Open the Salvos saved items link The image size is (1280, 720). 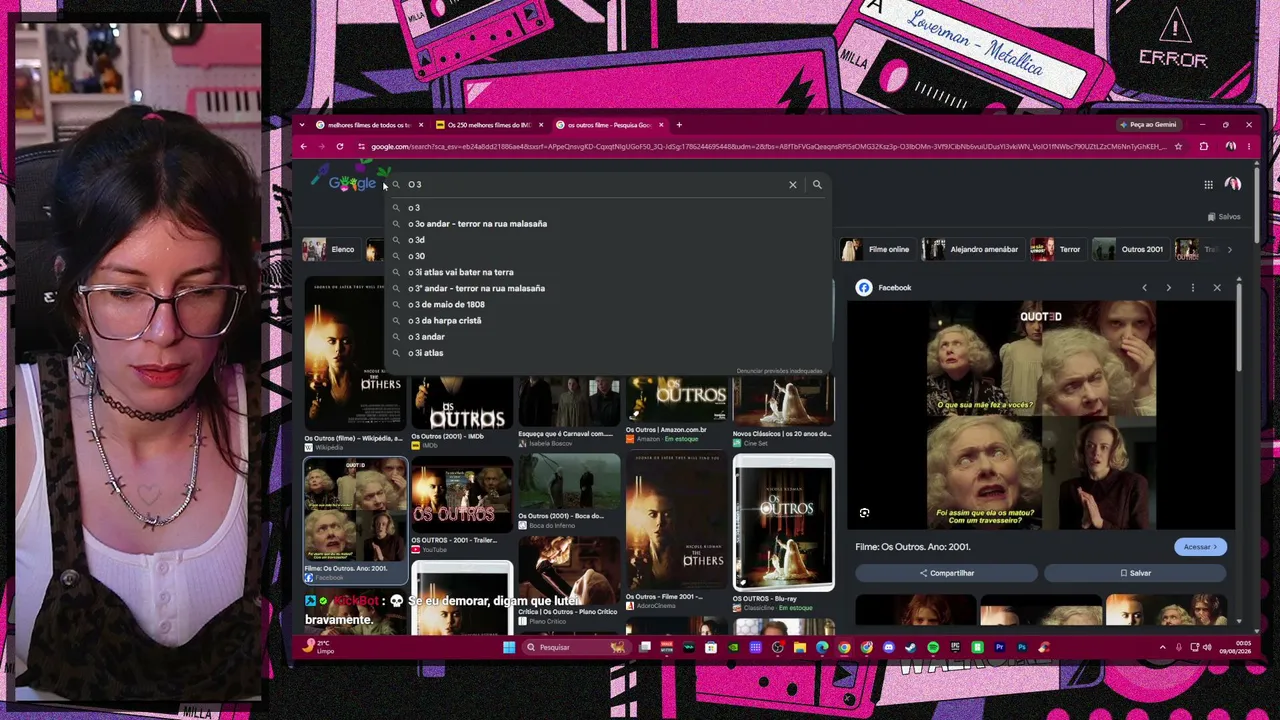[x=1224, y=217]
